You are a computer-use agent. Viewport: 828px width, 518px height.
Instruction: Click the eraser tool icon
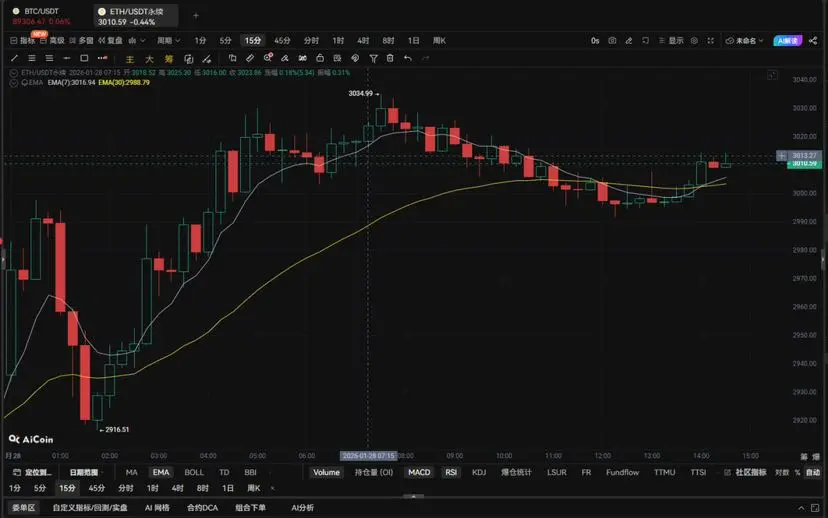[285, 58]
